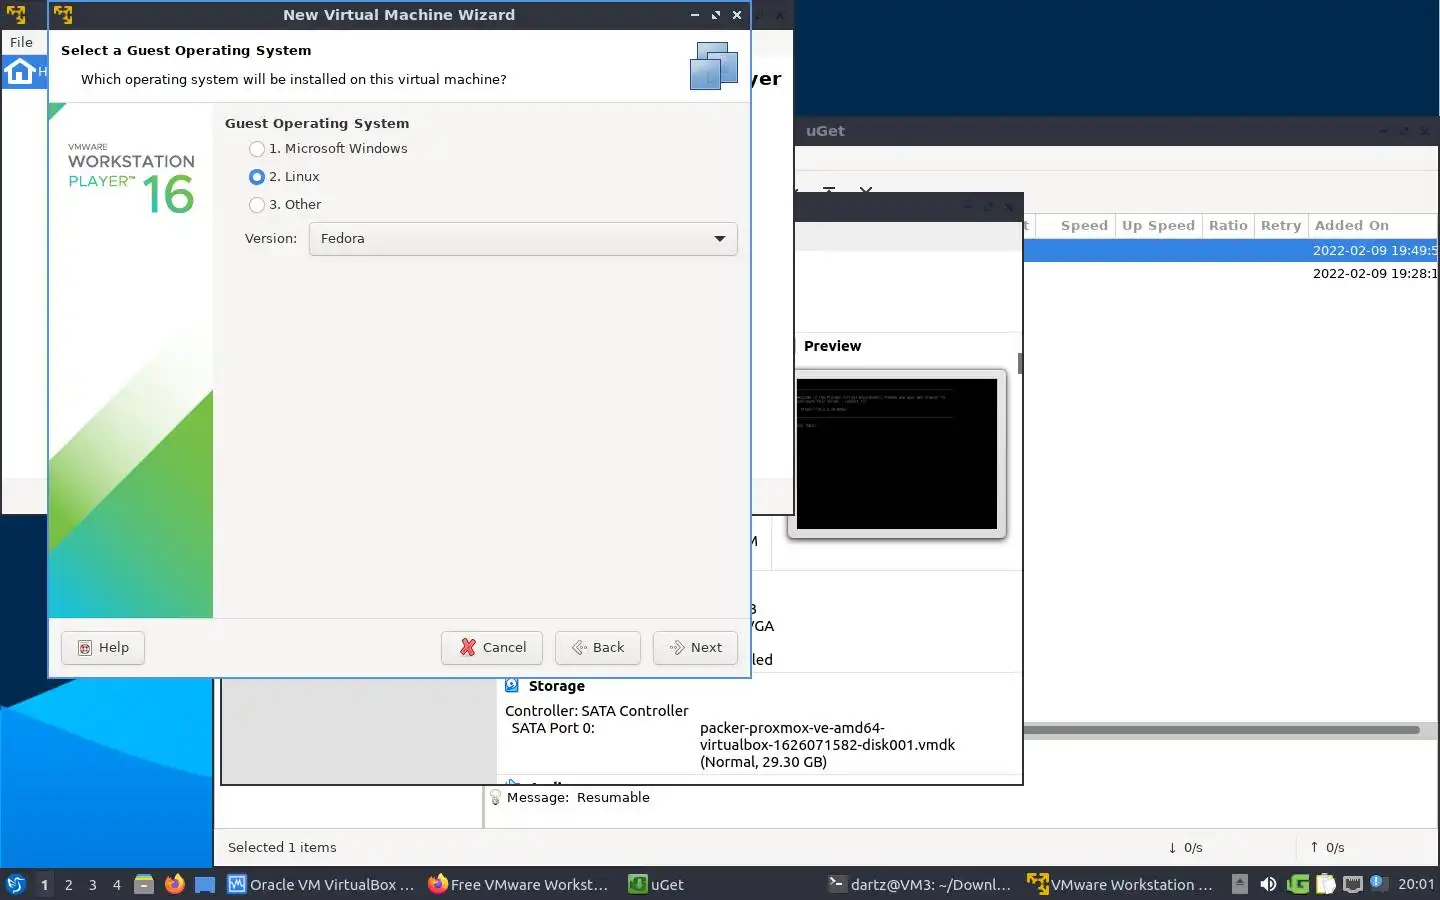Sort uGet list by Speed column
This screenshot has height=900, width=1440.
1084,226
